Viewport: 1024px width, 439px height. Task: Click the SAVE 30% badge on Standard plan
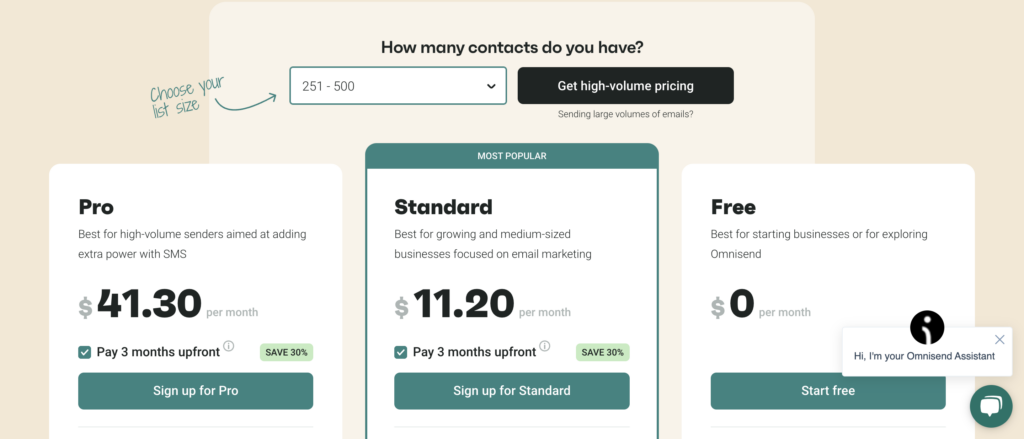(x=603, y=352)
